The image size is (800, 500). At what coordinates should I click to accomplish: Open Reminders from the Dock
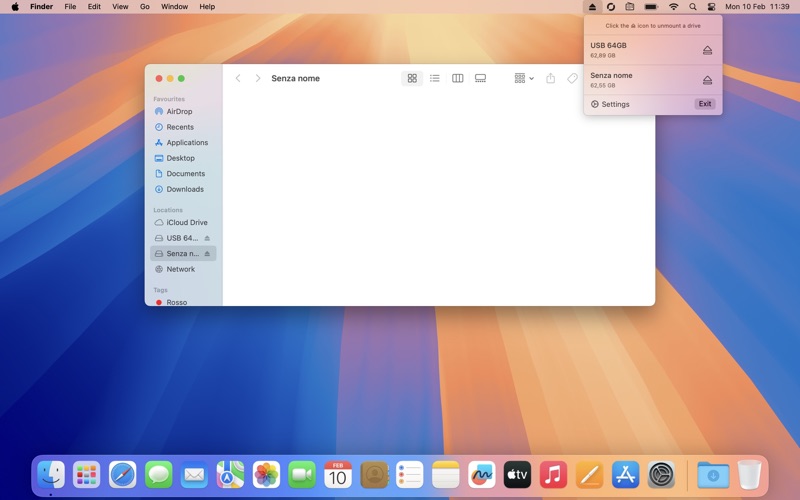410,474
